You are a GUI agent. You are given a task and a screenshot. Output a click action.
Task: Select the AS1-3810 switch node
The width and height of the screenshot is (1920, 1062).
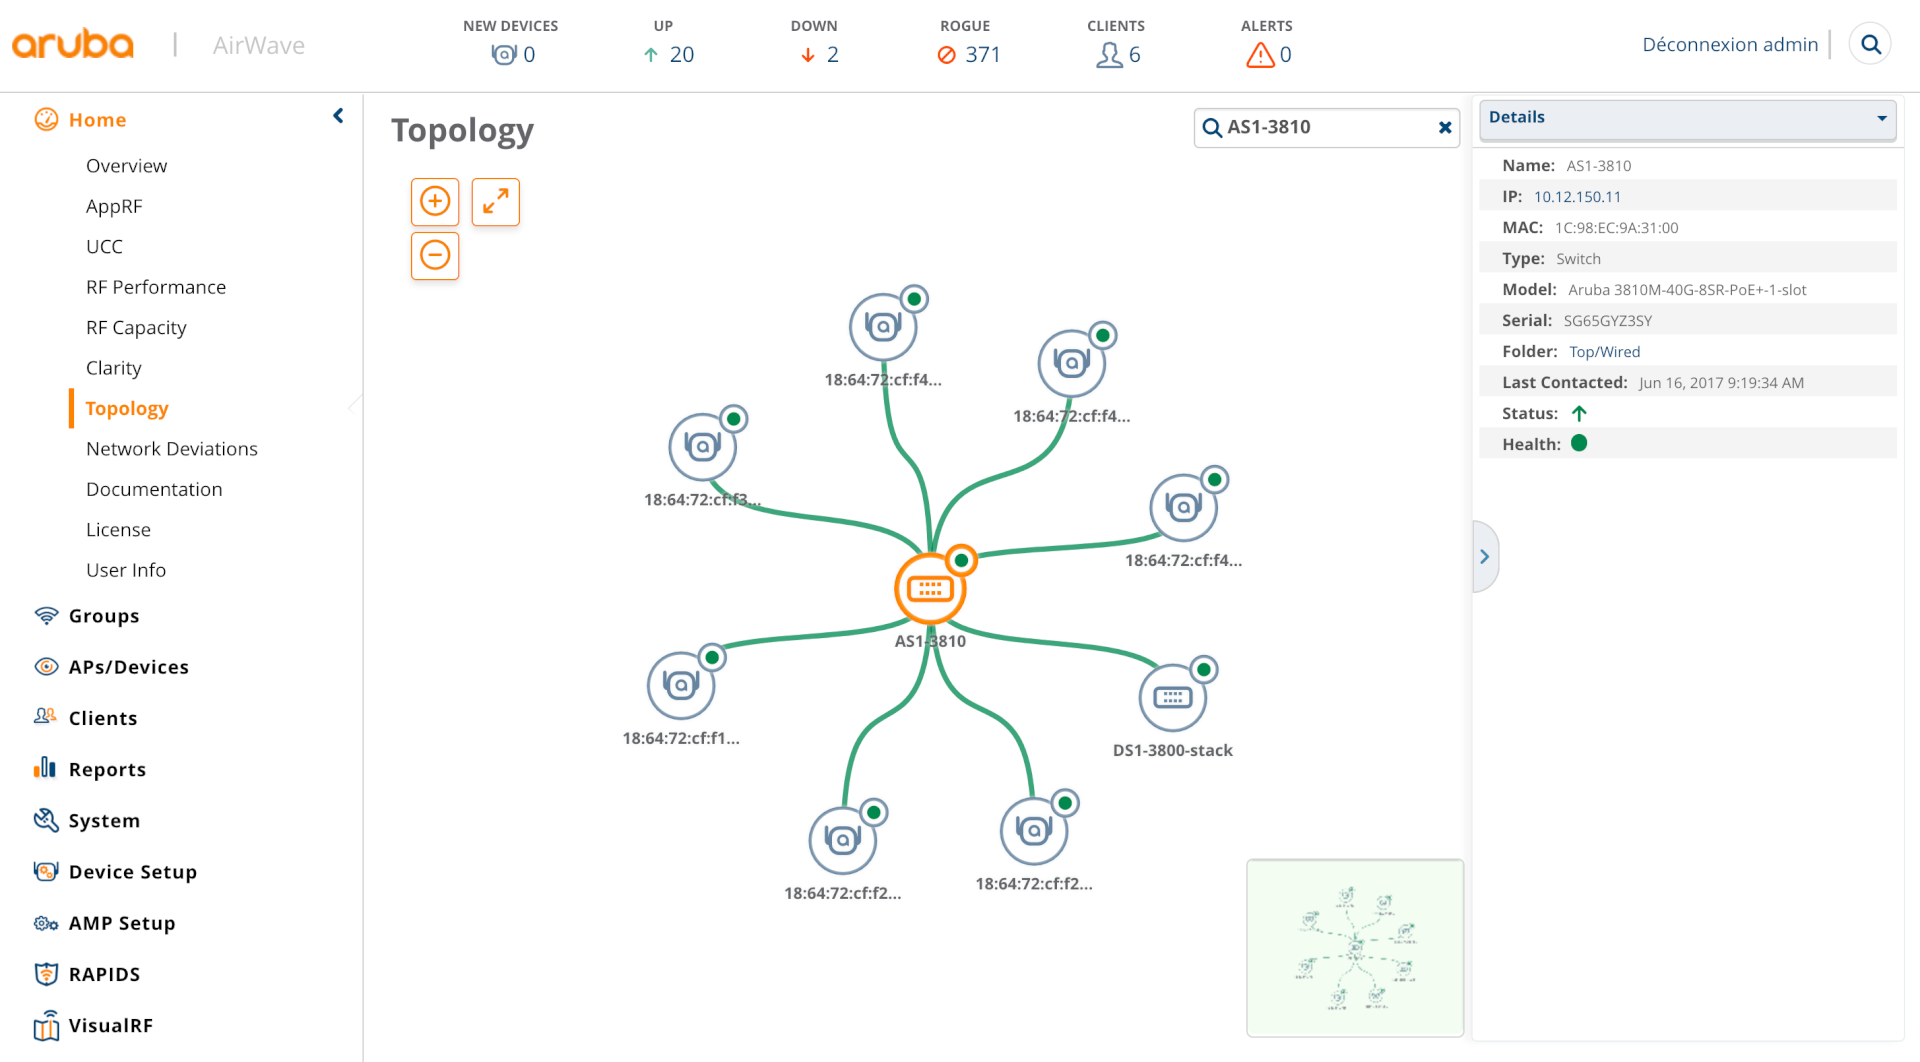(x=930, y=589)
